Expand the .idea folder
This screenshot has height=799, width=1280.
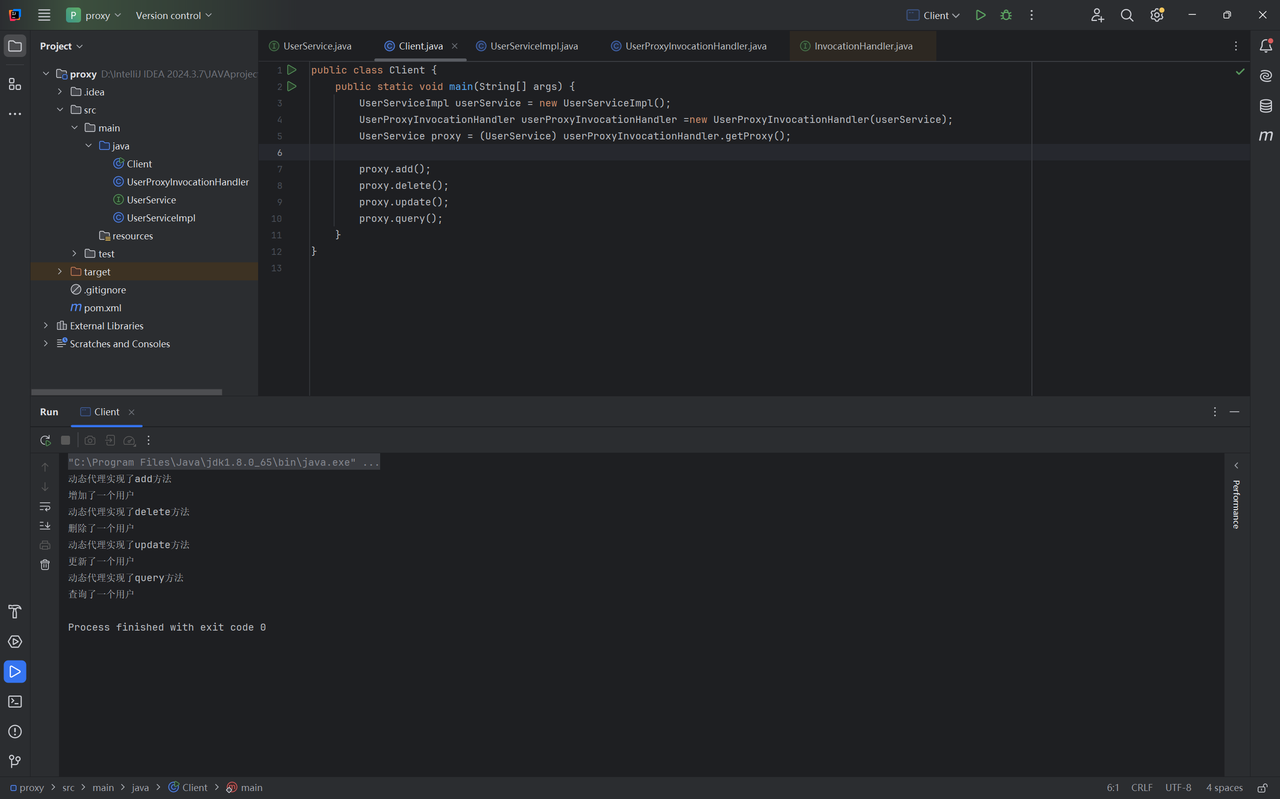coord(60,92)
